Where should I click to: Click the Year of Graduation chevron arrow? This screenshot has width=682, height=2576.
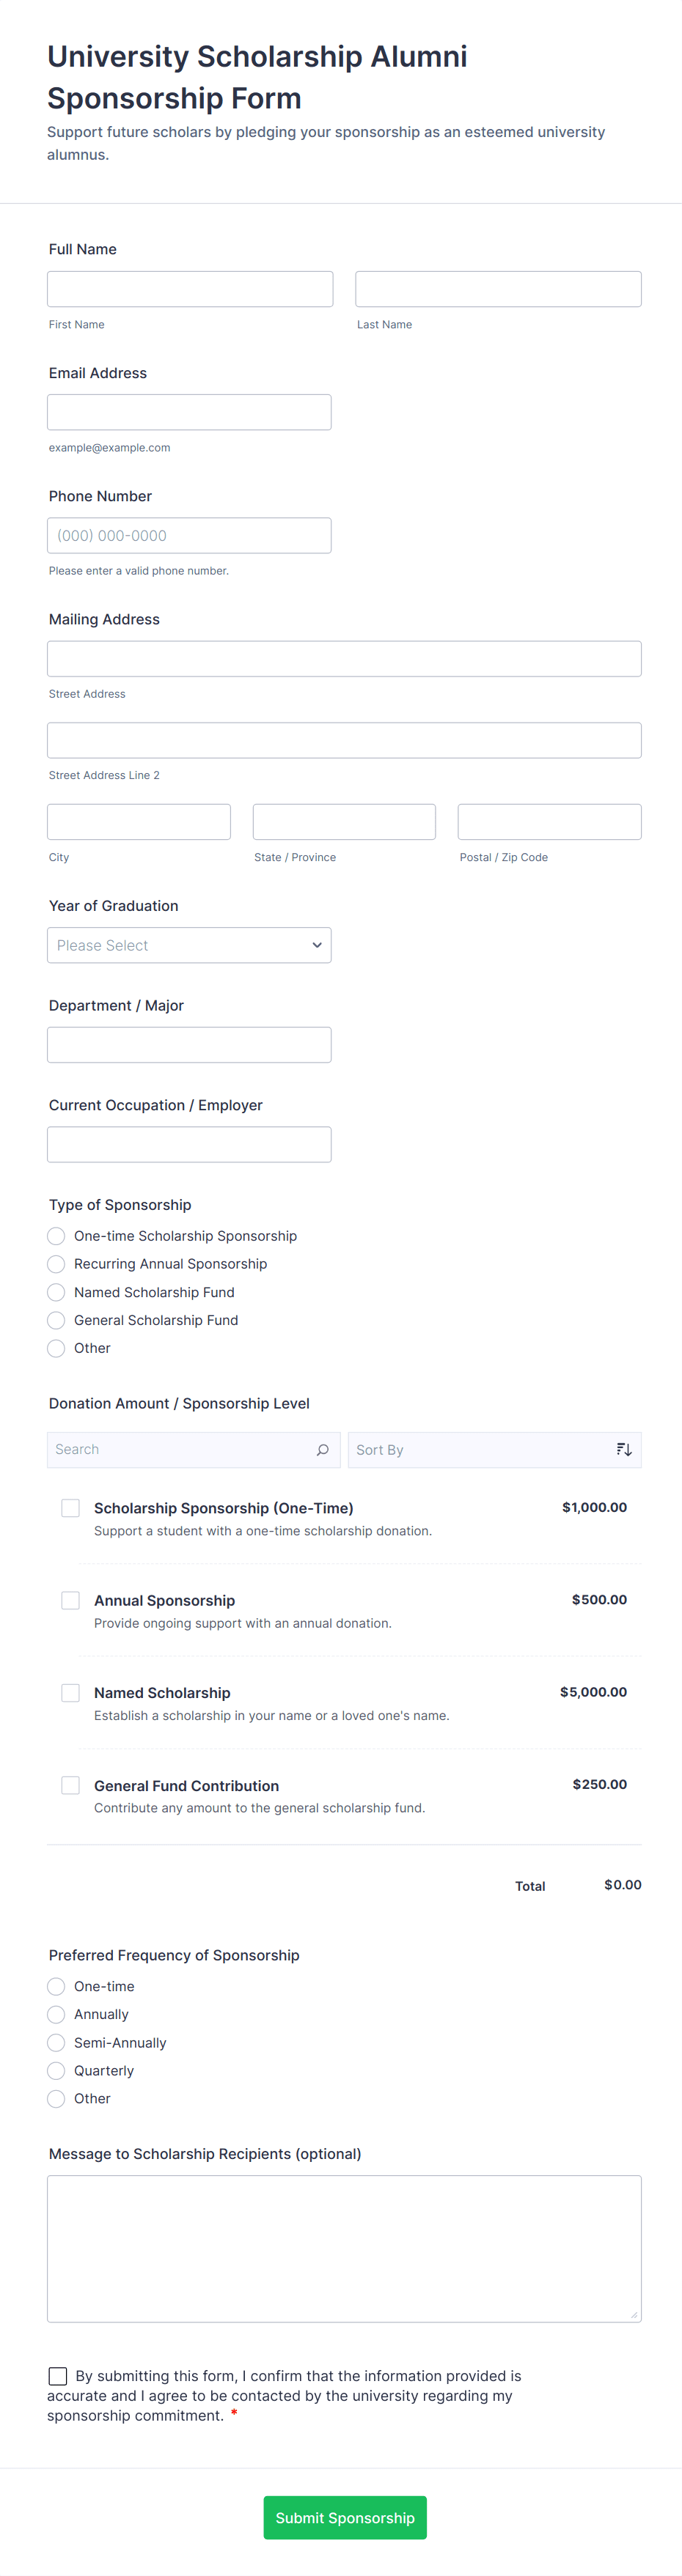[x=317, y=945]
